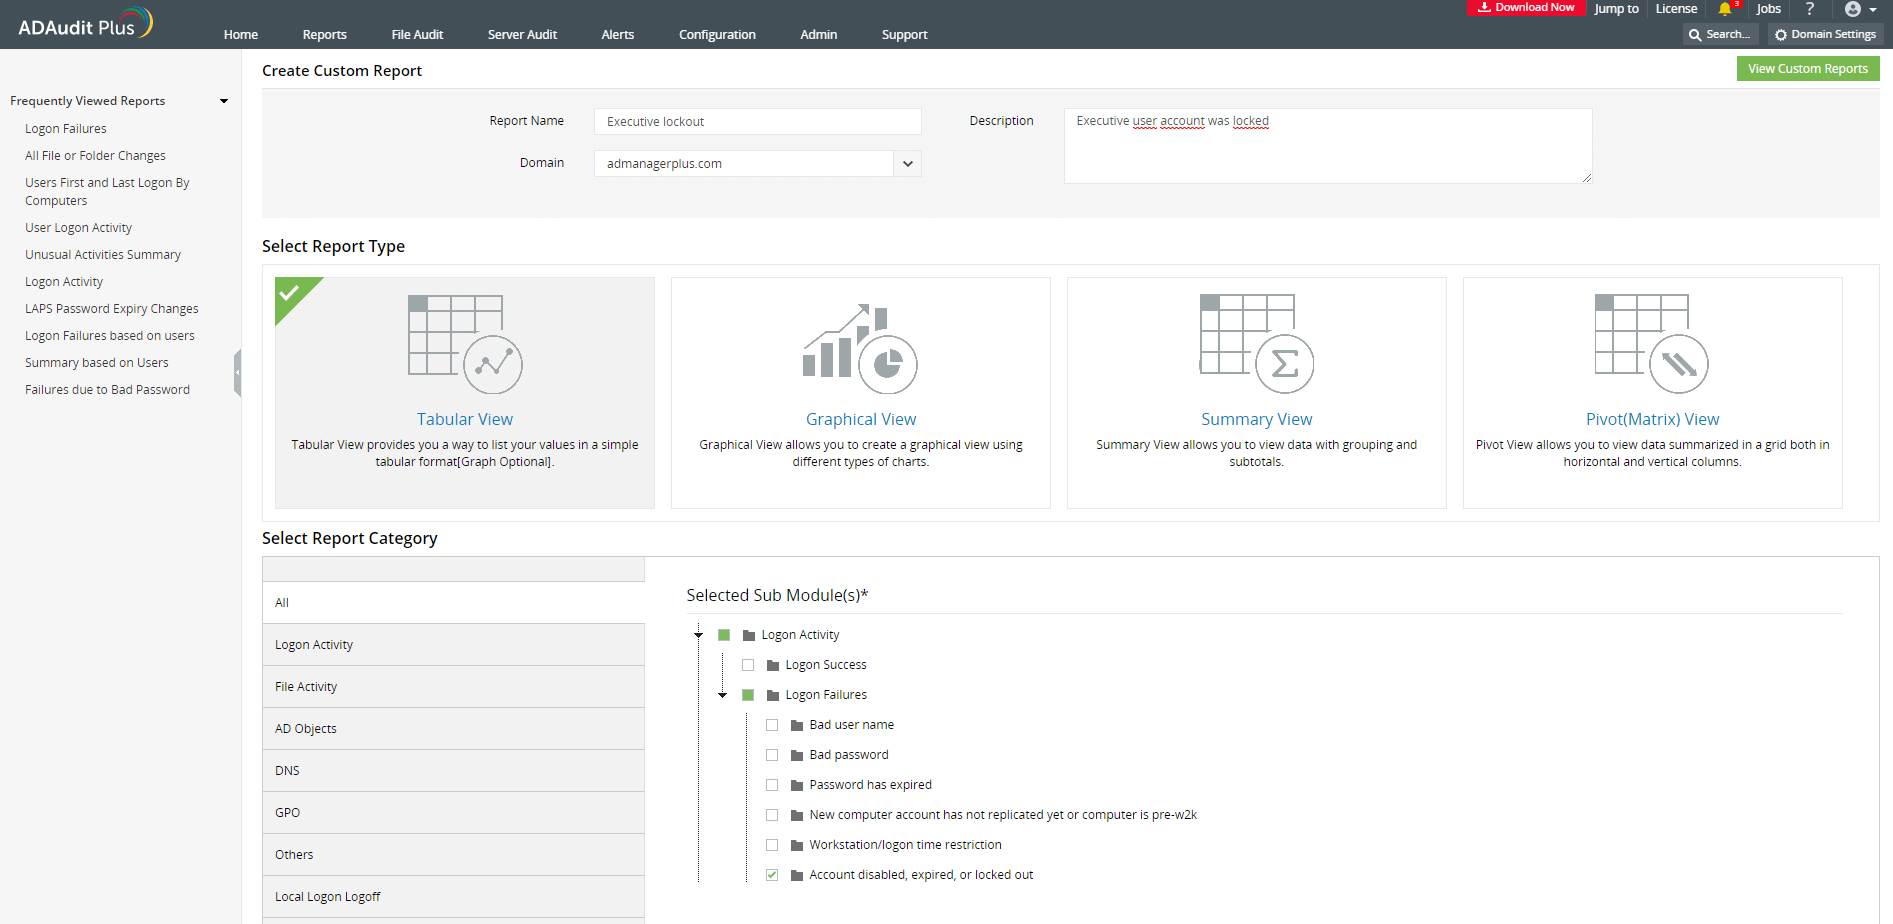Open All File or Folder Changes report

click(95, 156)
